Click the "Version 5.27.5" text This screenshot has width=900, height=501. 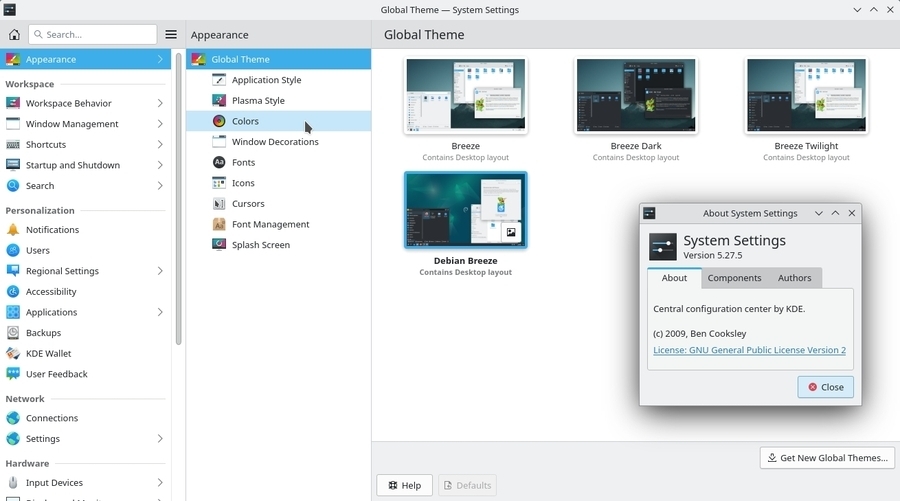point(712,255)
